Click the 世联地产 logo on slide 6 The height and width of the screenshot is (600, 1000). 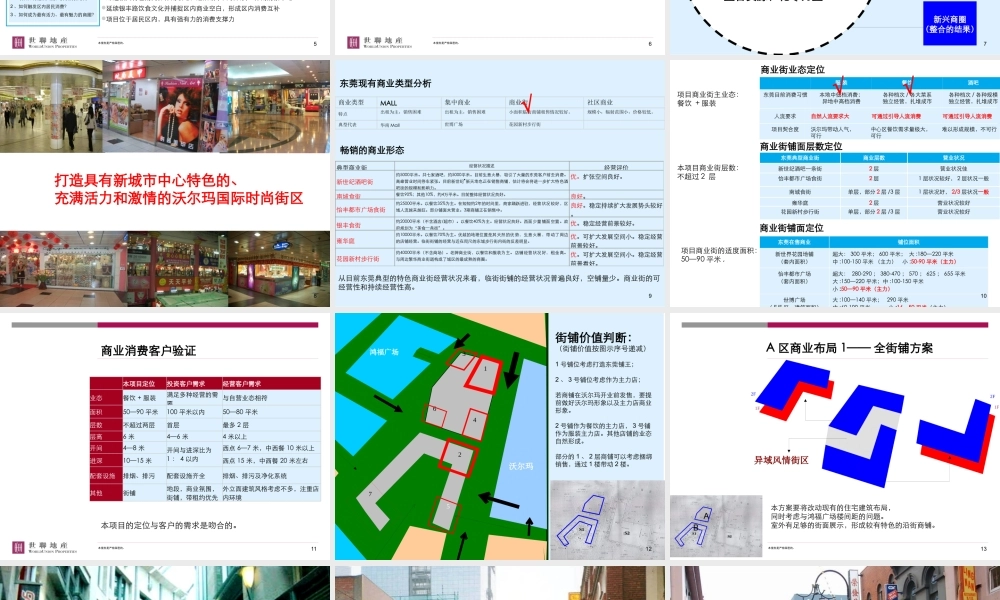tap(379, 43)
